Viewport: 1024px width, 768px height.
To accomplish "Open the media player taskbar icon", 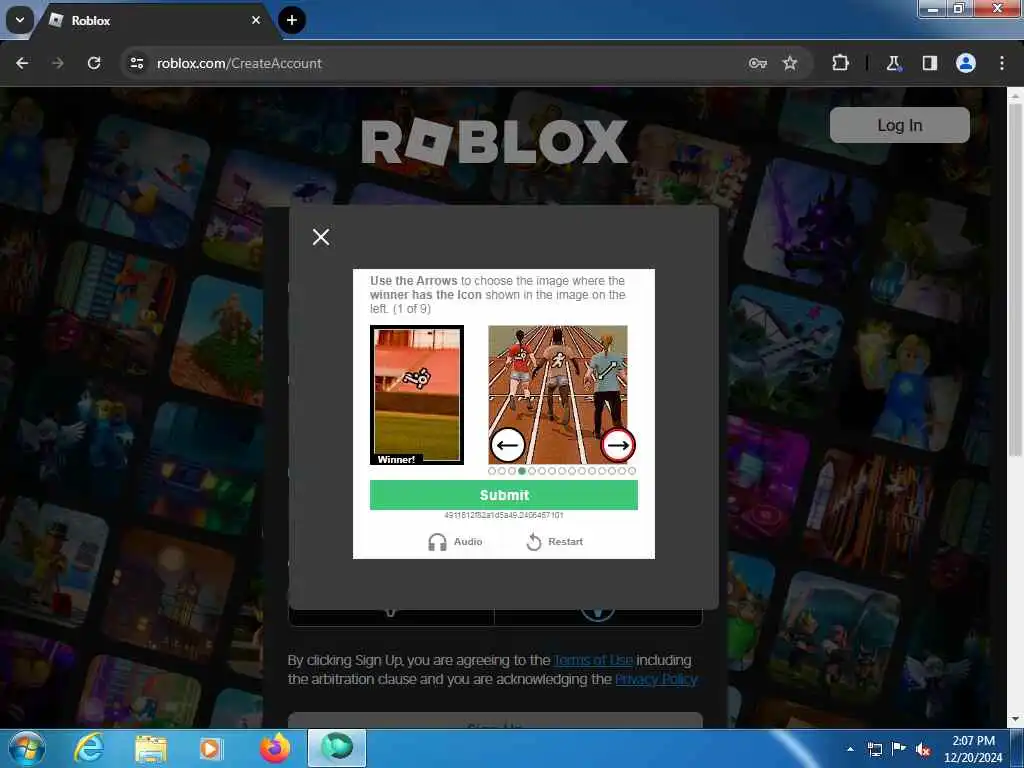I will click(x=210, y=748).
